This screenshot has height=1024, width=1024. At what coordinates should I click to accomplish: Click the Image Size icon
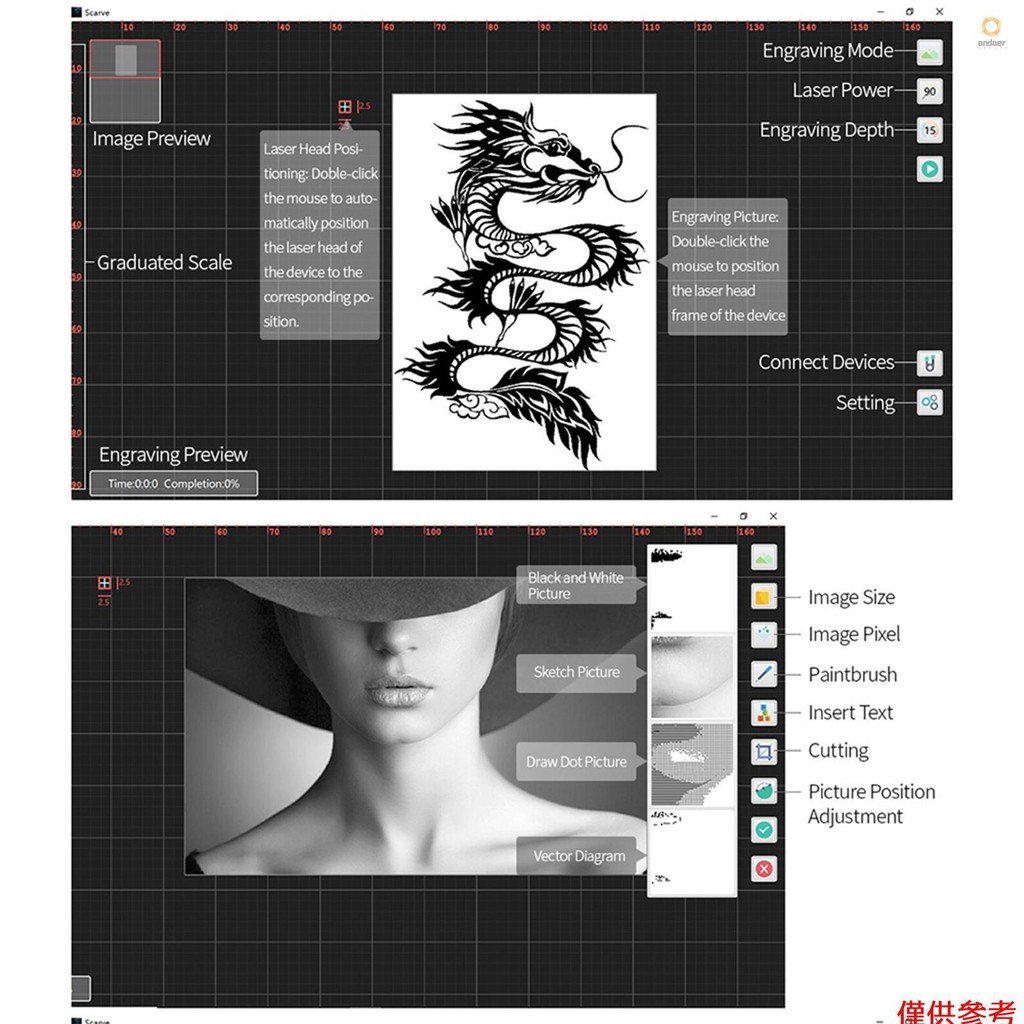click(x=764, y=597)
